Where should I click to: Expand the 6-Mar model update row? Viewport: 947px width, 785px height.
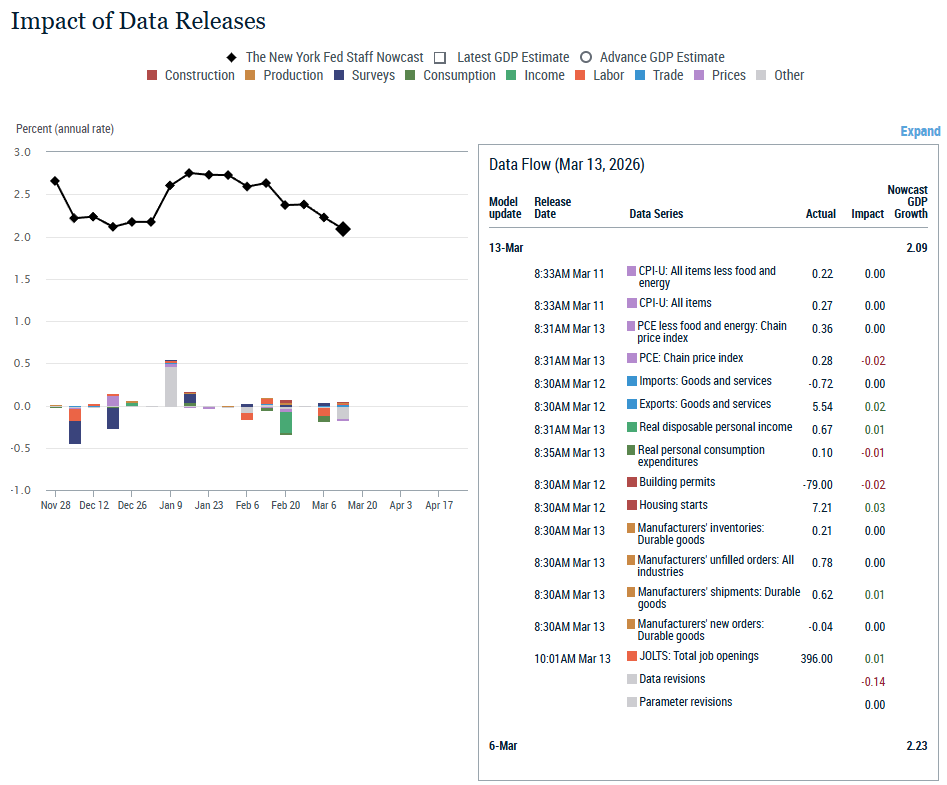(x=503, y=746)
